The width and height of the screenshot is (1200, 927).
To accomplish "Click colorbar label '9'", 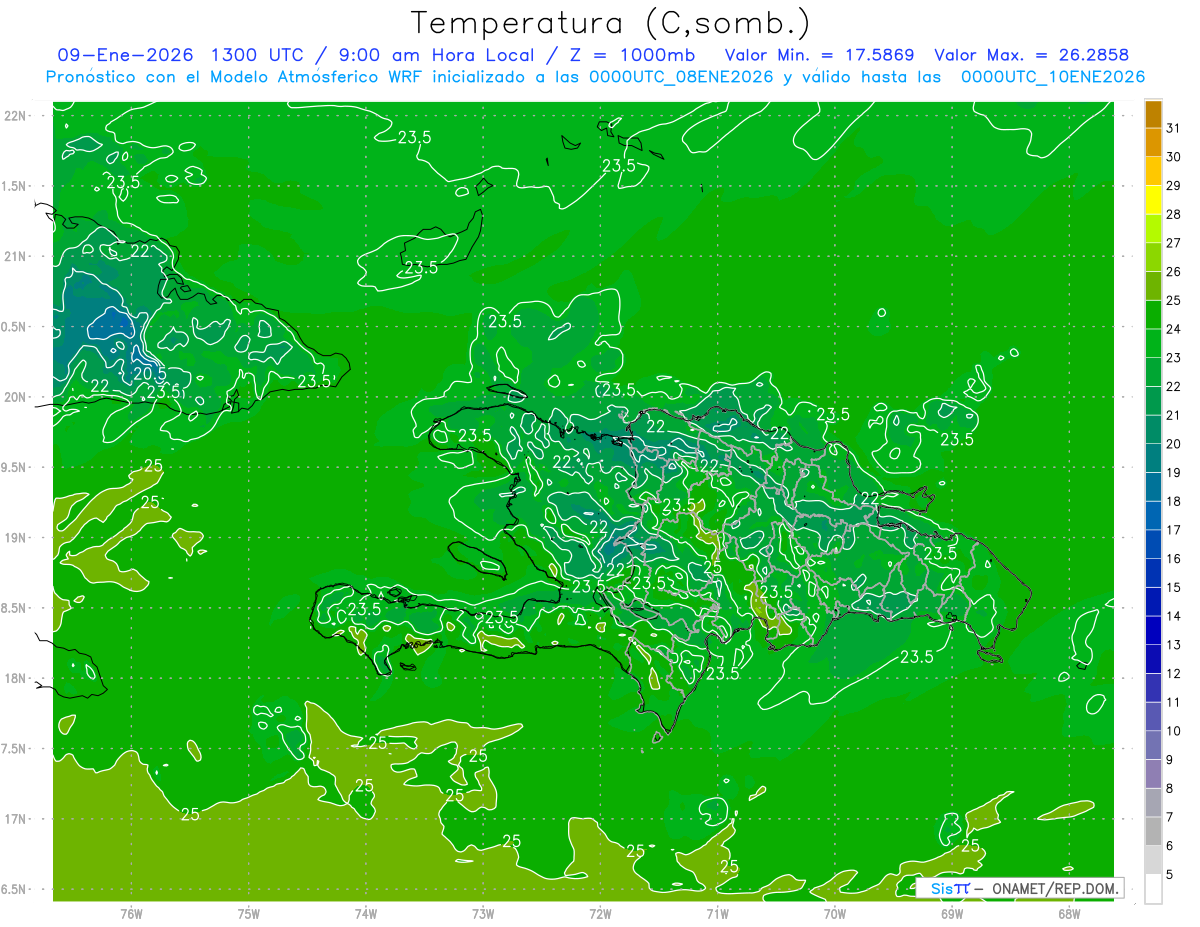I will tap(1171, 760).
